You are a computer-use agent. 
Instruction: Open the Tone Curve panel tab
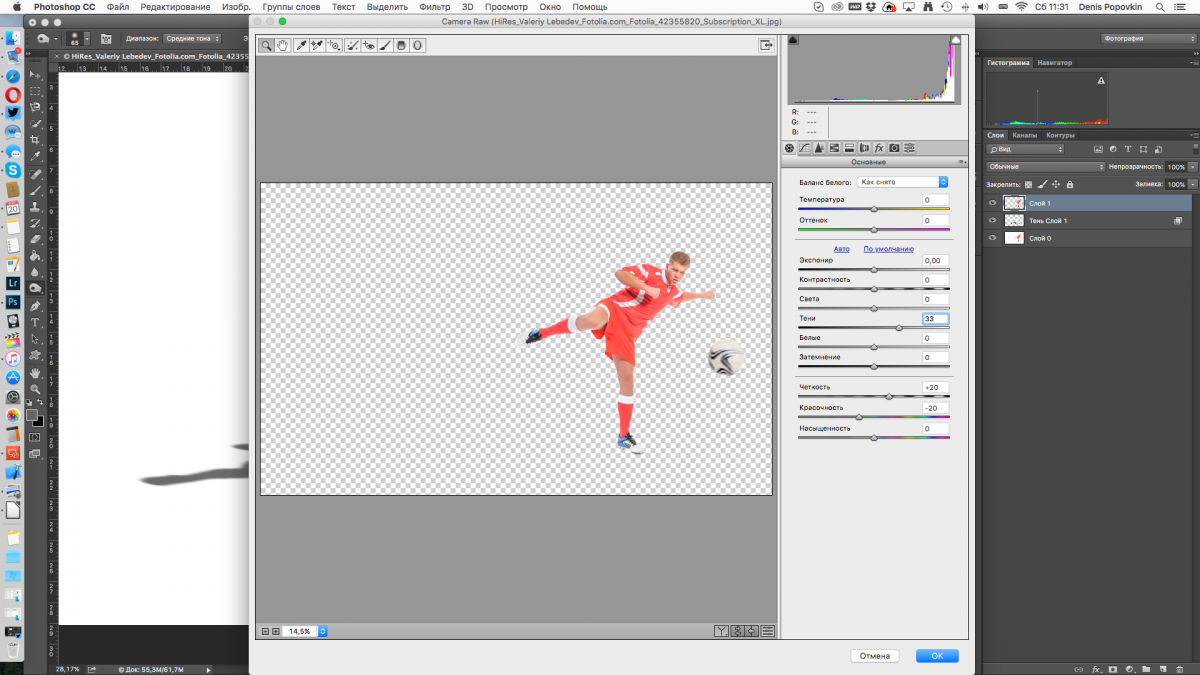(x=803, y=148)
